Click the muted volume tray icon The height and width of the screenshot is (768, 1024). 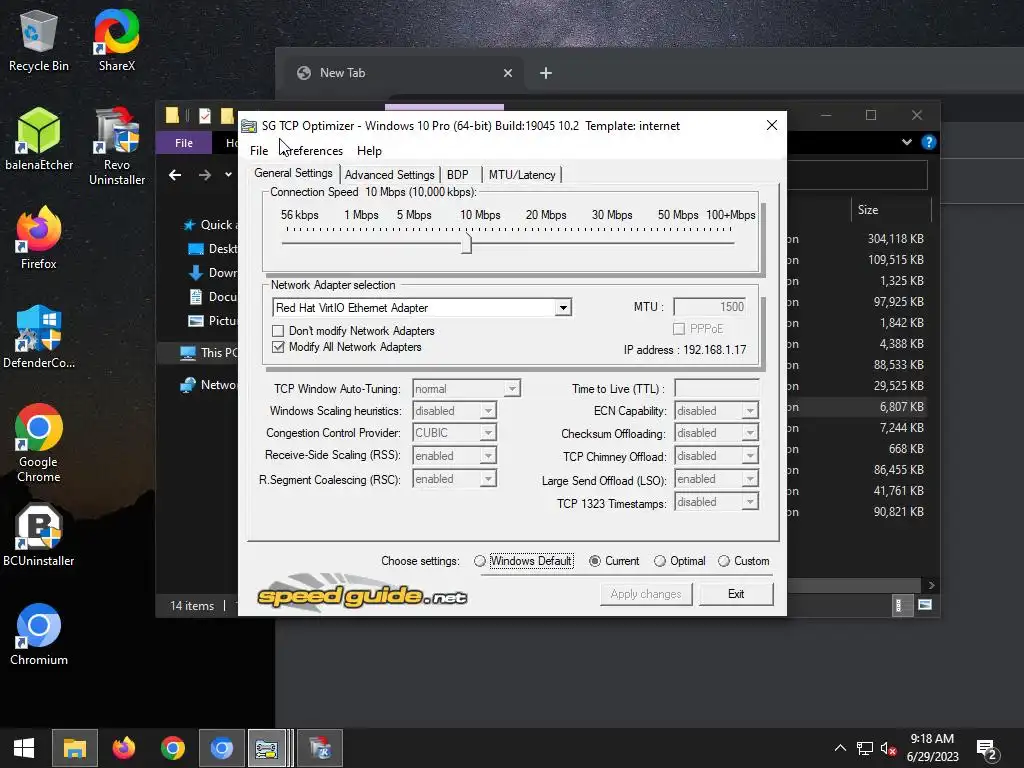click(x=888, y=748)
